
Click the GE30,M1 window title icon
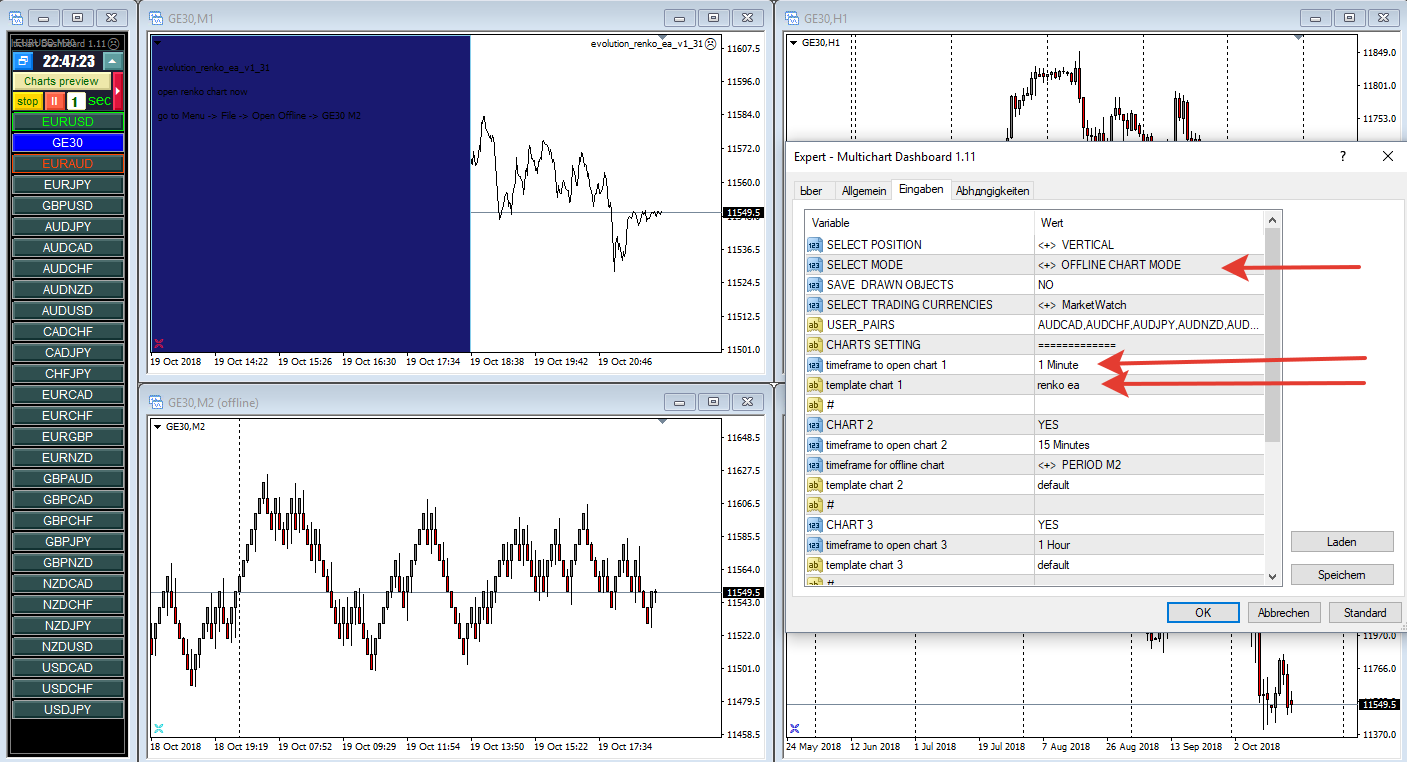pyautogui.click(x=155, y=18)
